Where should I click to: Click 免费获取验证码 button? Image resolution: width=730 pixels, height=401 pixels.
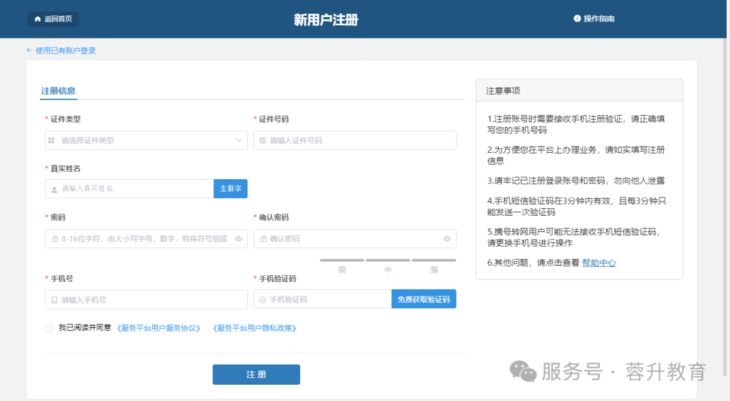423,299
